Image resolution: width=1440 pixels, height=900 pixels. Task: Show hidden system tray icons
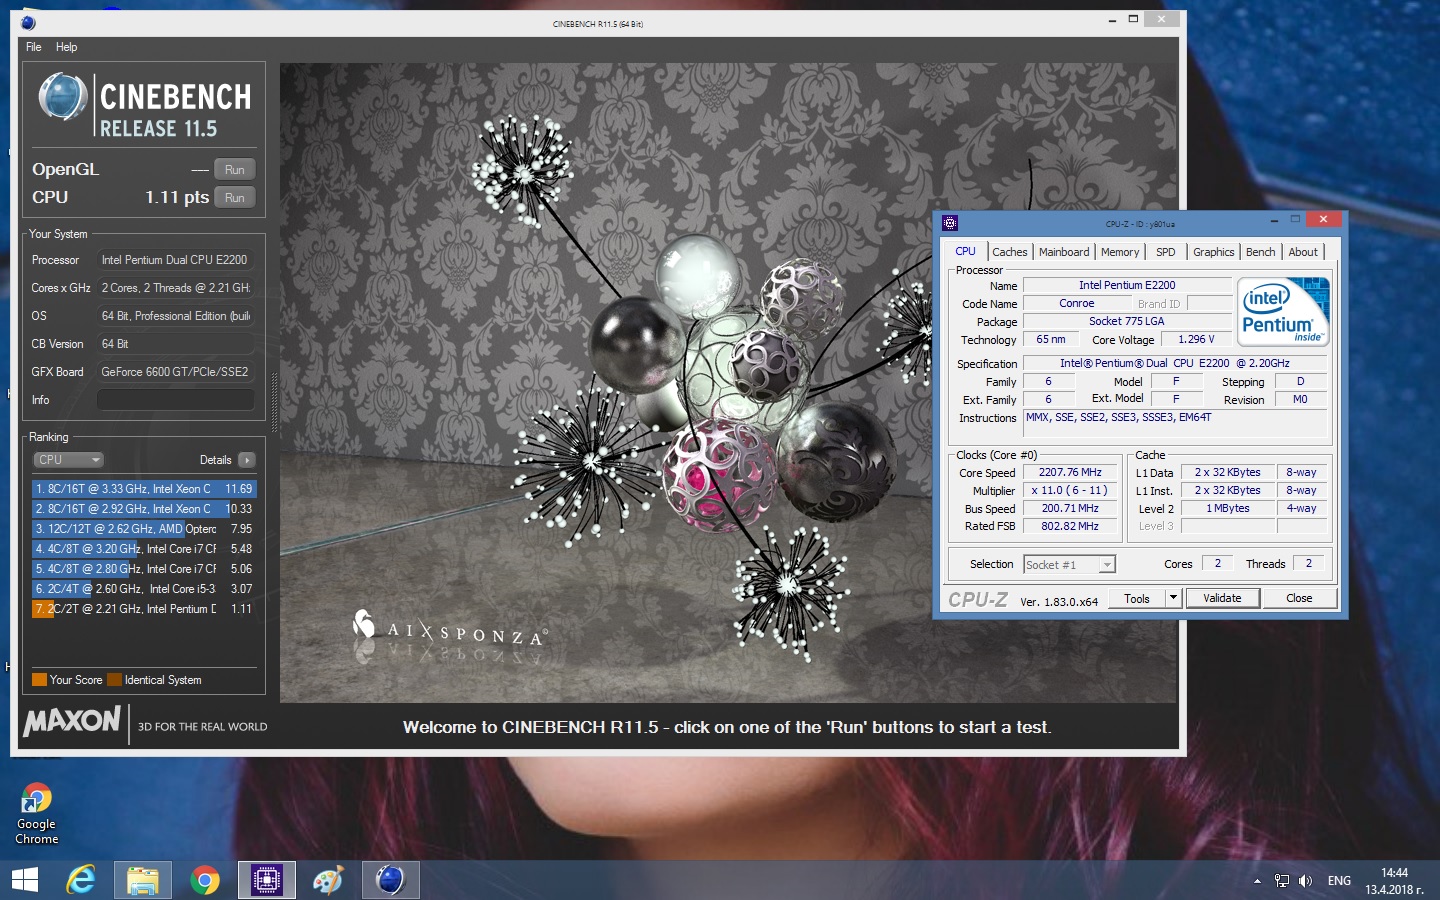point(1257,881)
